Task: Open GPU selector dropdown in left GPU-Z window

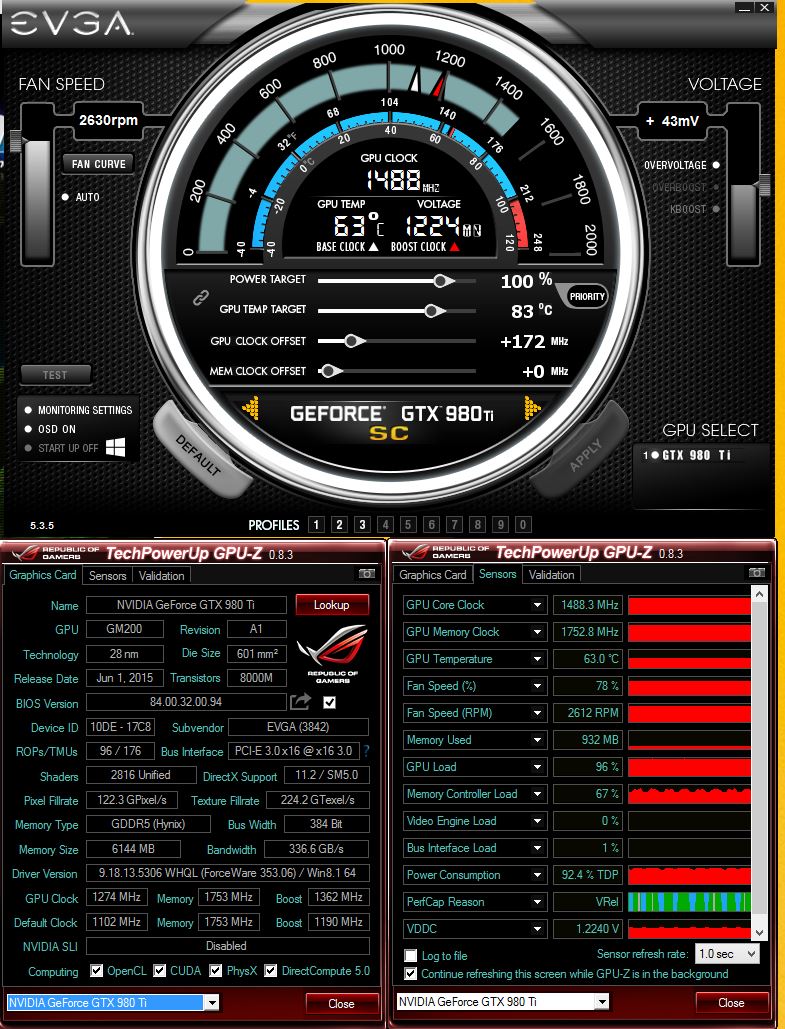Action: coord(211,1002)
